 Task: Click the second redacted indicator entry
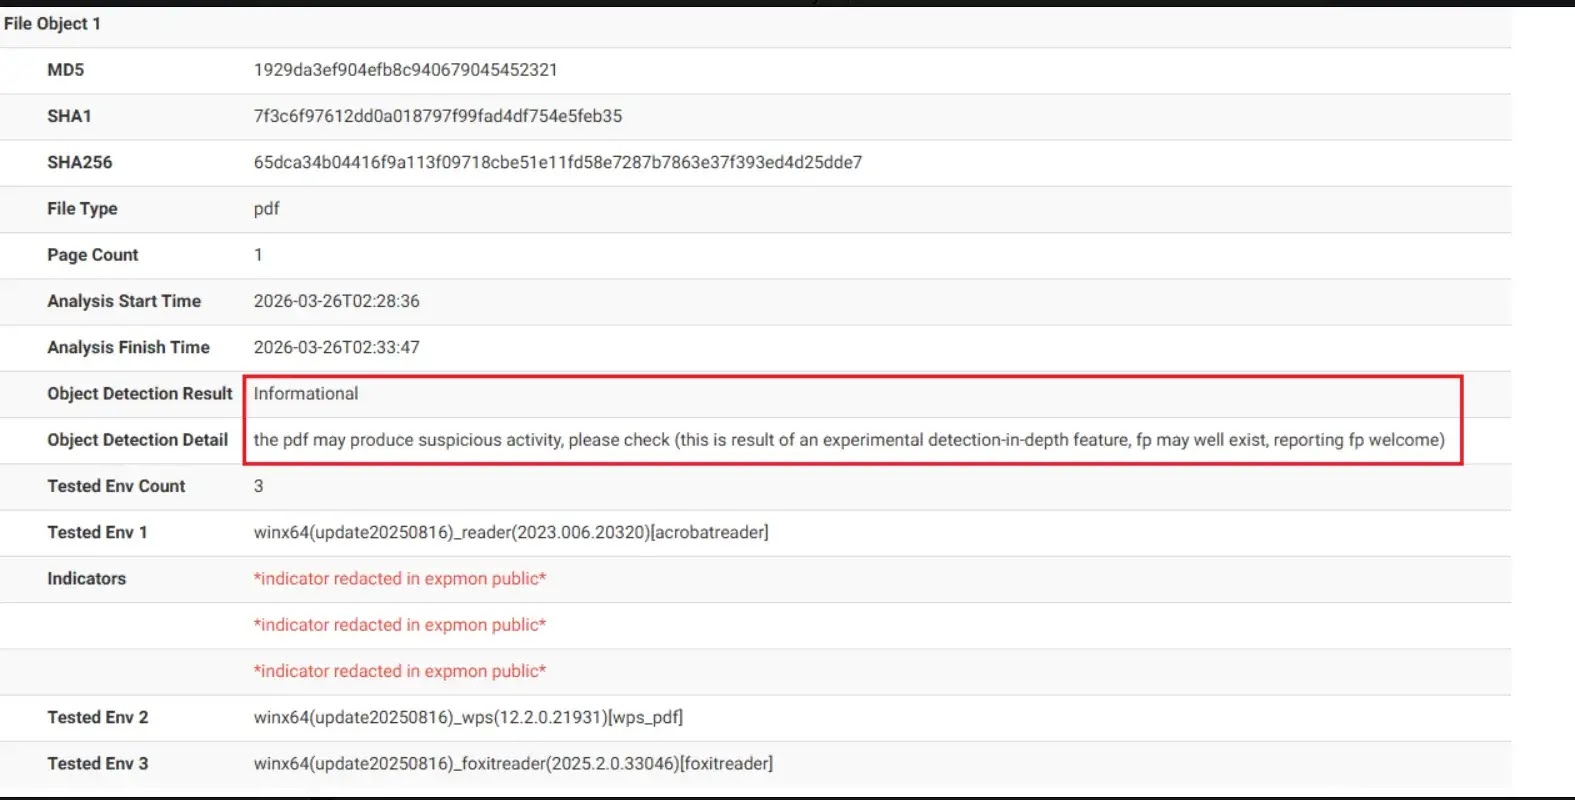click(399, 625)
